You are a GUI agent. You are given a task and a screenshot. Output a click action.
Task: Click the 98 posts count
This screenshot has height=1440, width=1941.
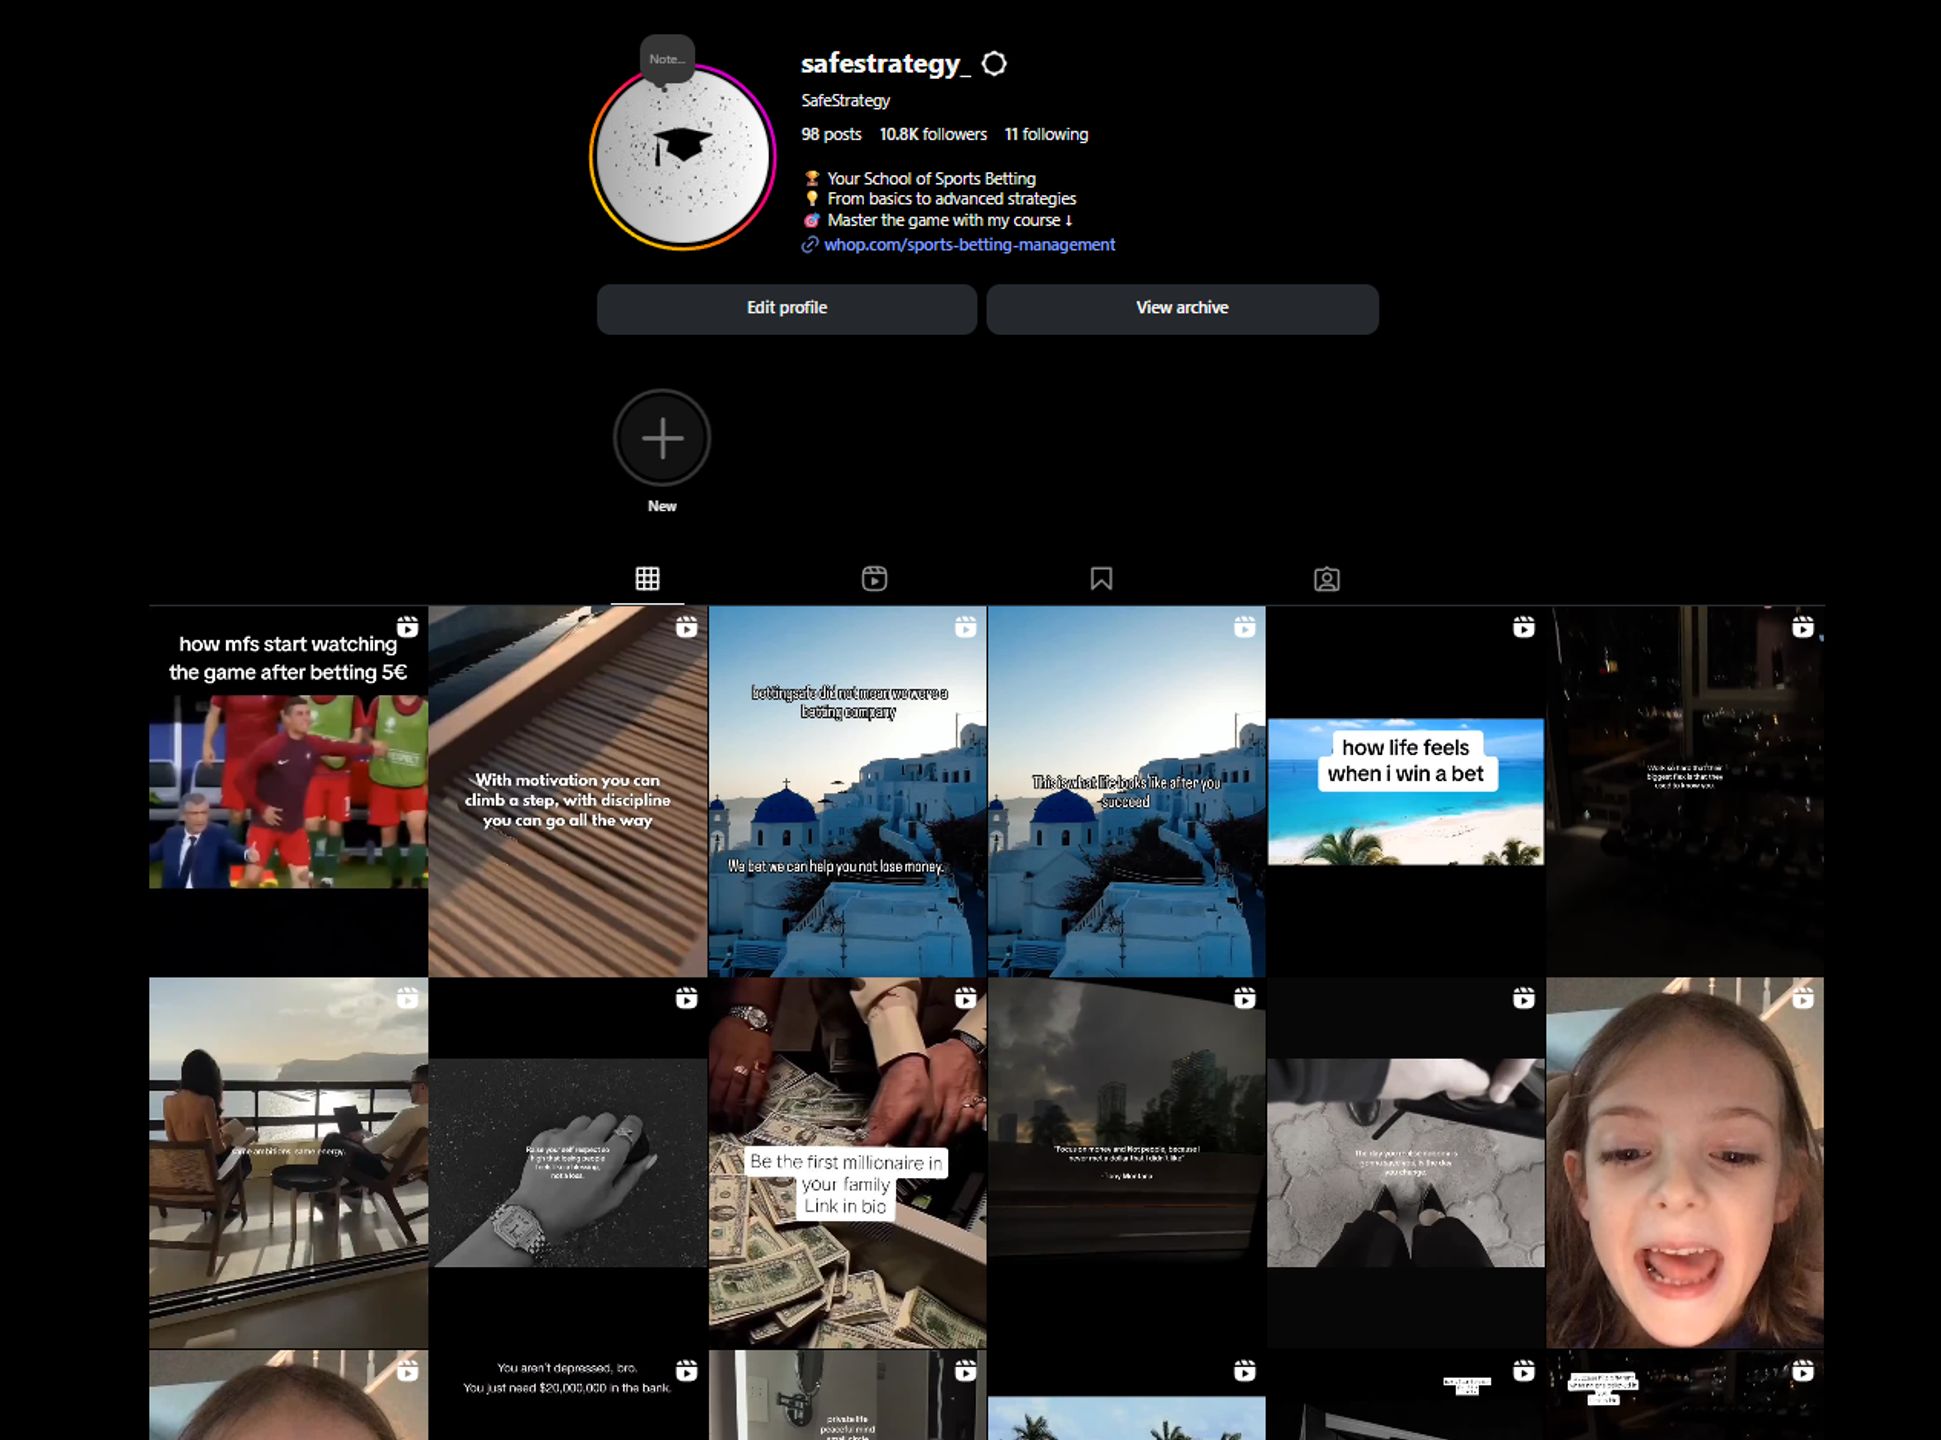click(831, 134)
